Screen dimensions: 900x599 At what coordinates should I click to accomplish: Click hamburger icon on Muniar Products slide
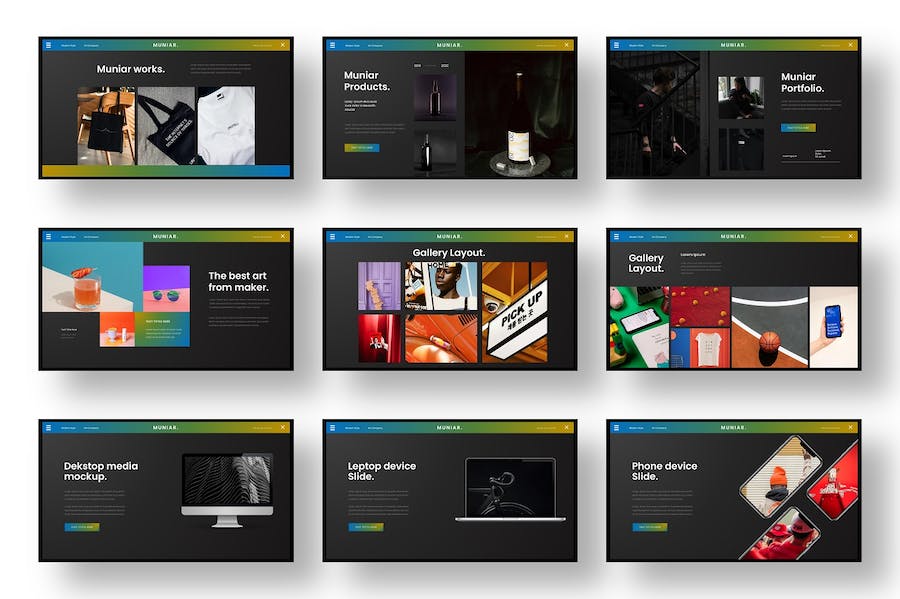tap(332, 45)
